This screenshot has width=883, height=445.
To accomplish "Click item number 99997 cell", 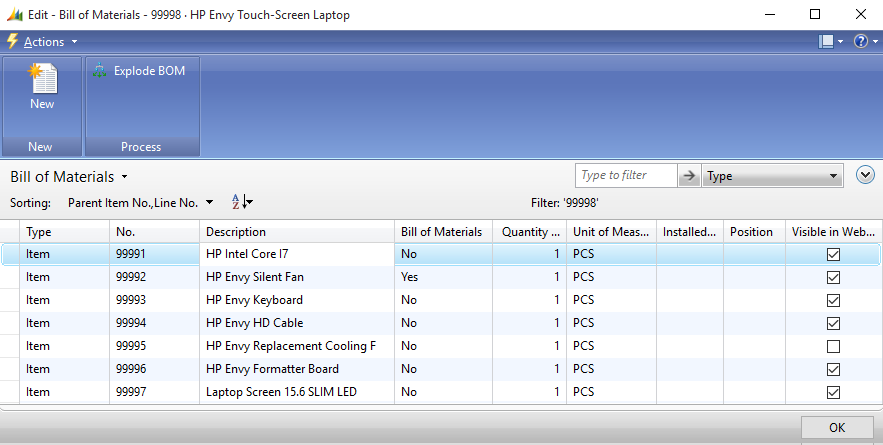I will coord(154,392).
